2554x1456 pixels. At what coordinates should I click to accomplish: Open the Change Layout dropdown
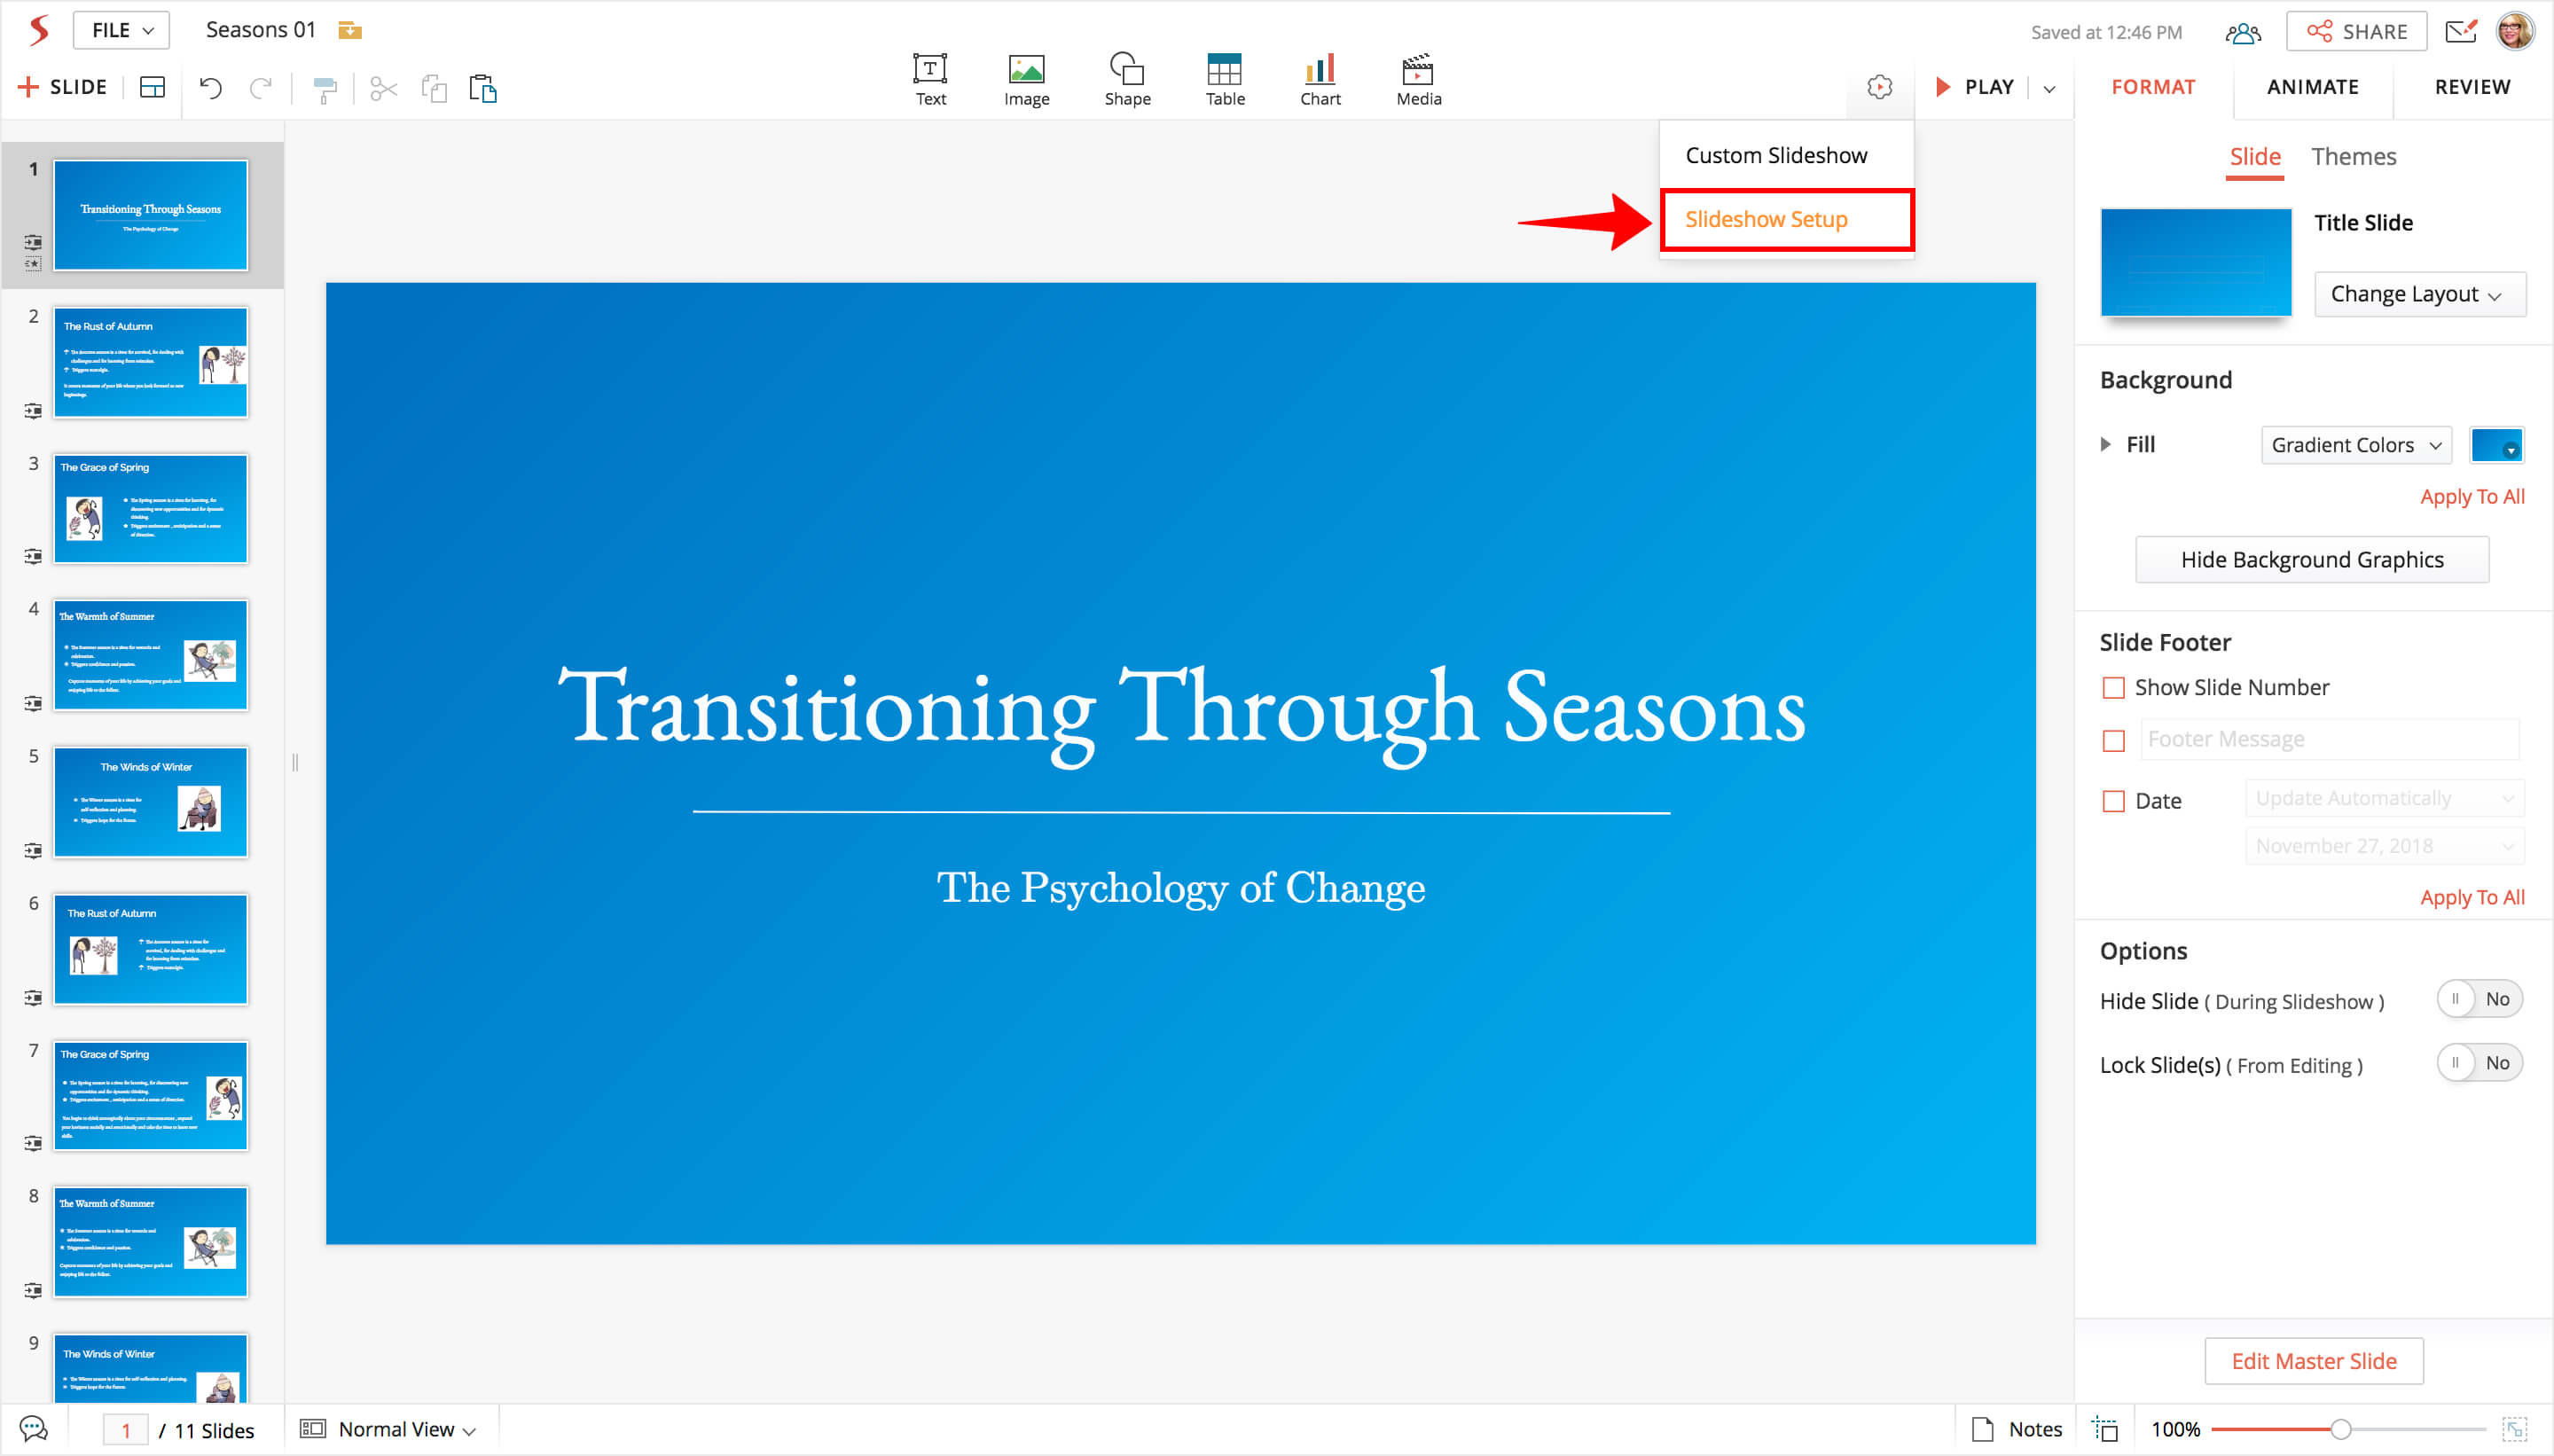point(2418,294)
